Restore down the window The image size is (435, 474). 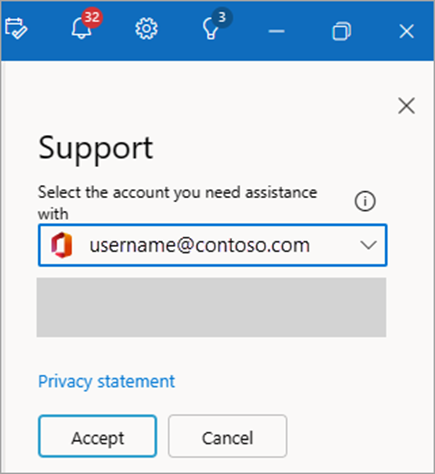(x=342, y=31)
